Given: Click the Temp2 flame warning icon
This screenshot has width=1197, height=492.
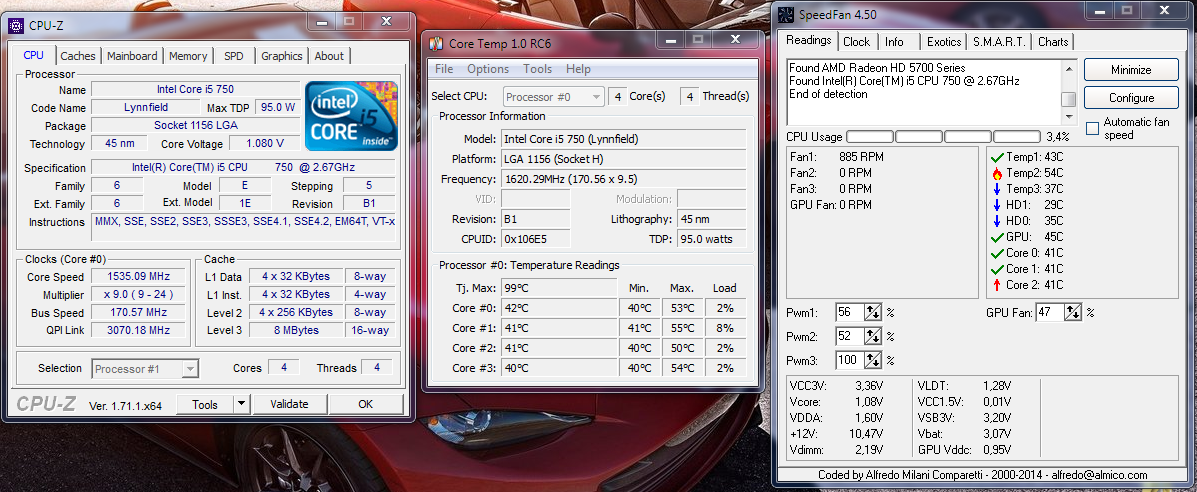Looking at the screenshot, I should point(996,173).
